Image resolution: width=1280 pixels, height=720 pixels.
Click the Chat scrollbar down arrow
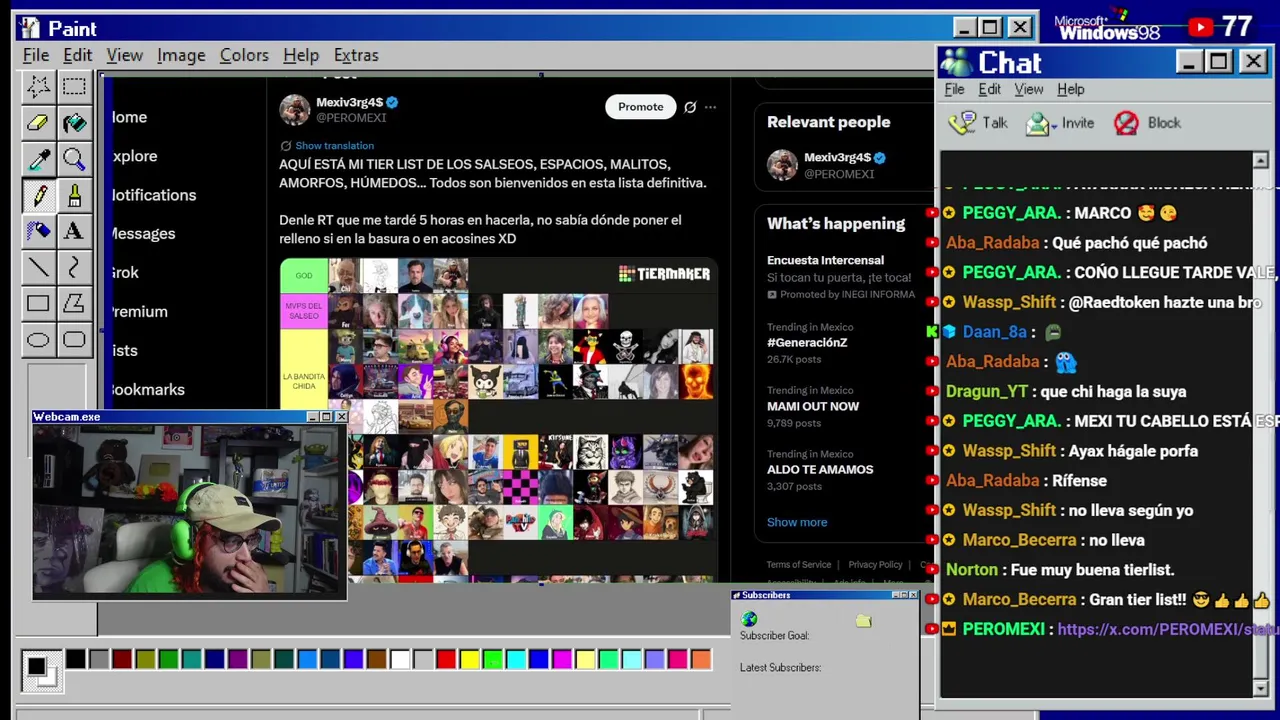tap(1260, 688)
